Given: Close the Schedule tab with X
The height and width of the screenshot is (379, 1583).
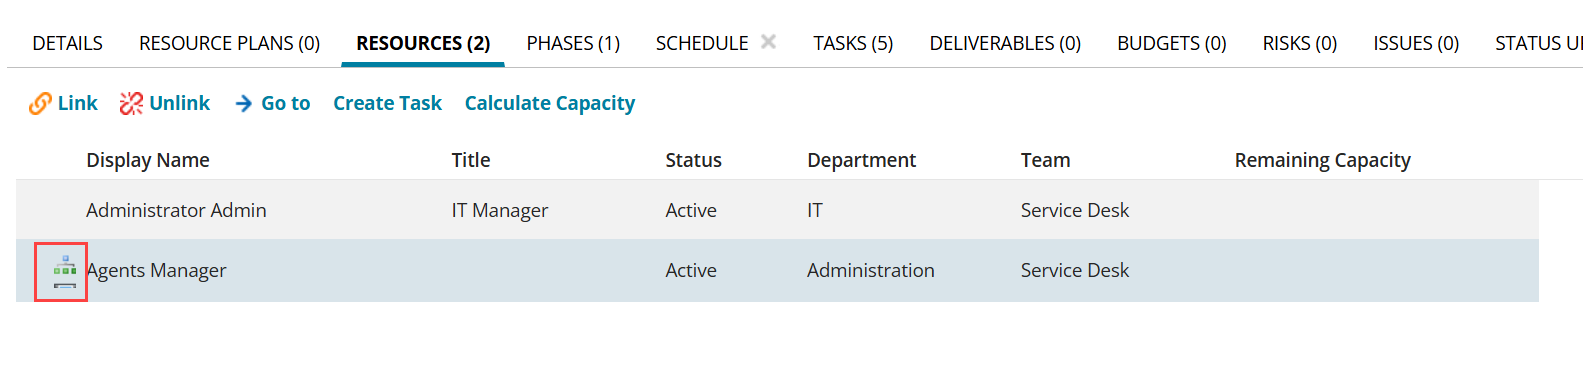Looking at the screenshot, I should click(768, 42).
